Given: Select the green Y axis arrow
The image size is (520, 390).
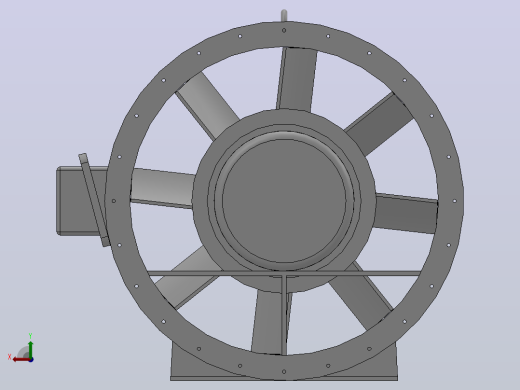Looking at the screenshot, I should point(31,349).
